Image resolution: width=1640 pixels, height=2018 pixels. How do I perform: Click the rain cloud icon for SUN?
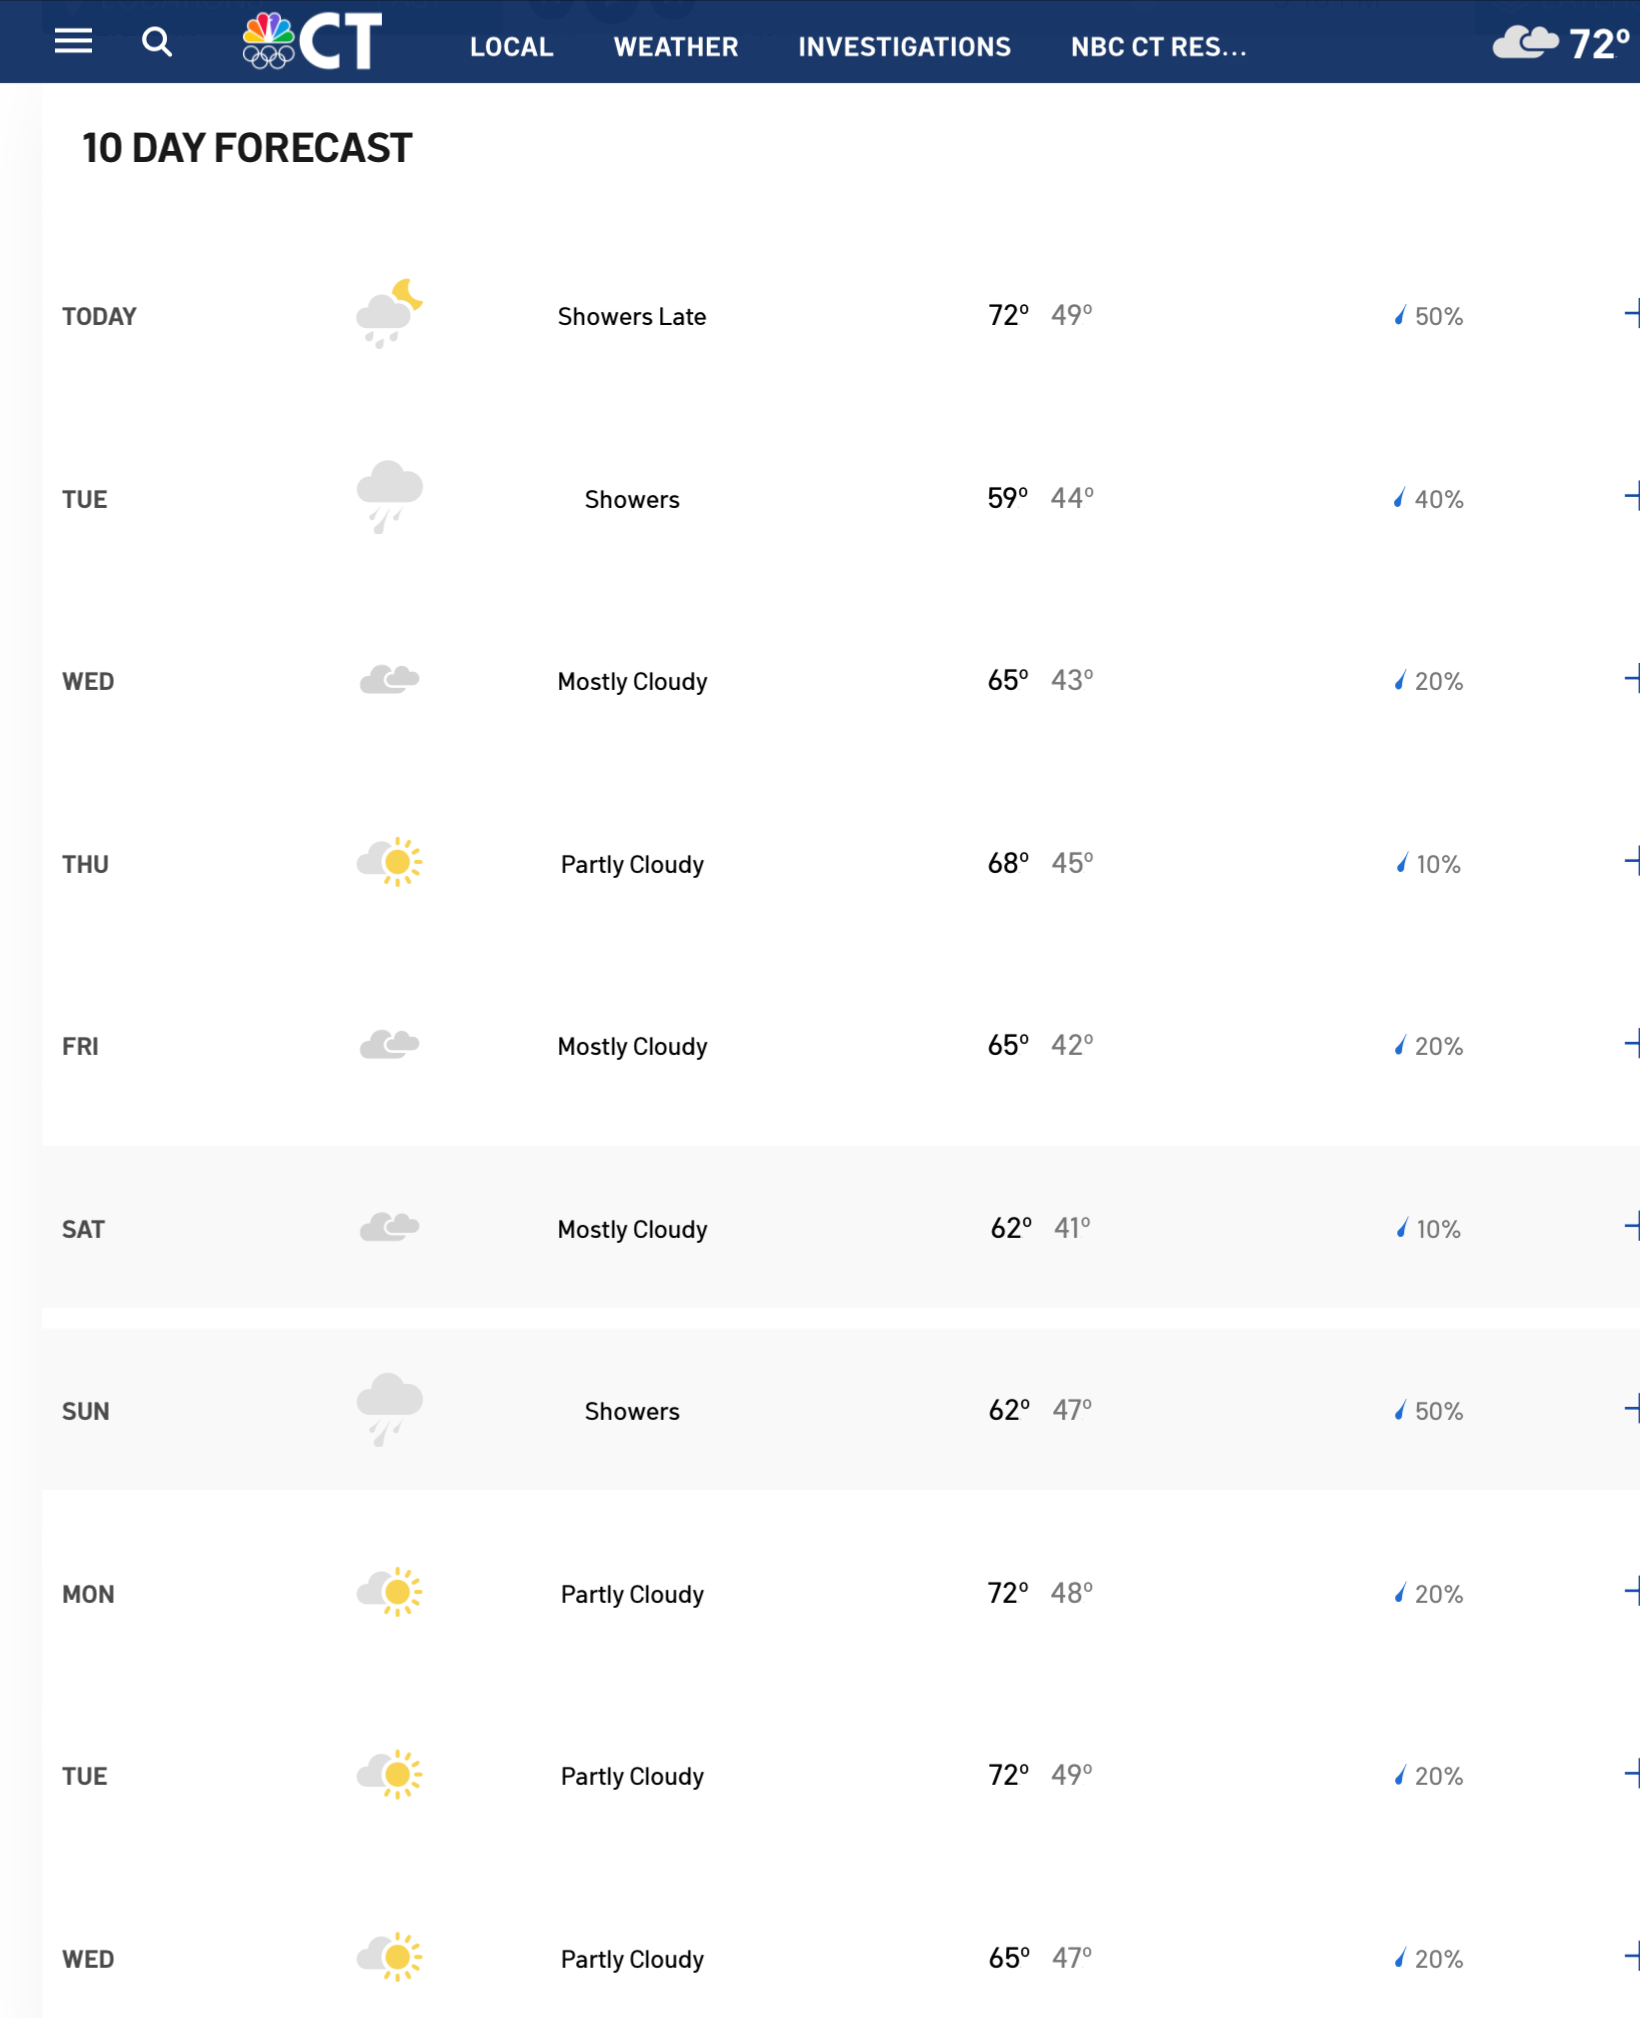pyautogui.click(x=389, y=1408)
